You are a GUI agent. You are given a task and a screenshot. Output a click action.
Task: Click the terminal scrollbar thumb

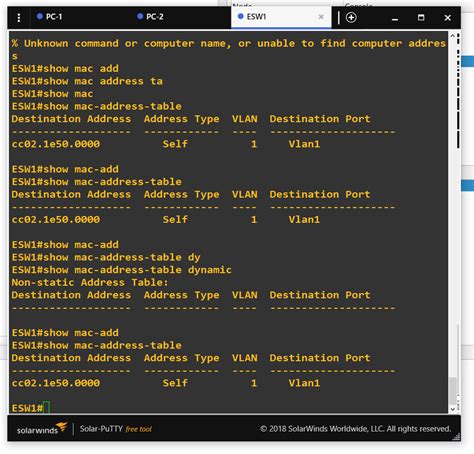(452, 391)
